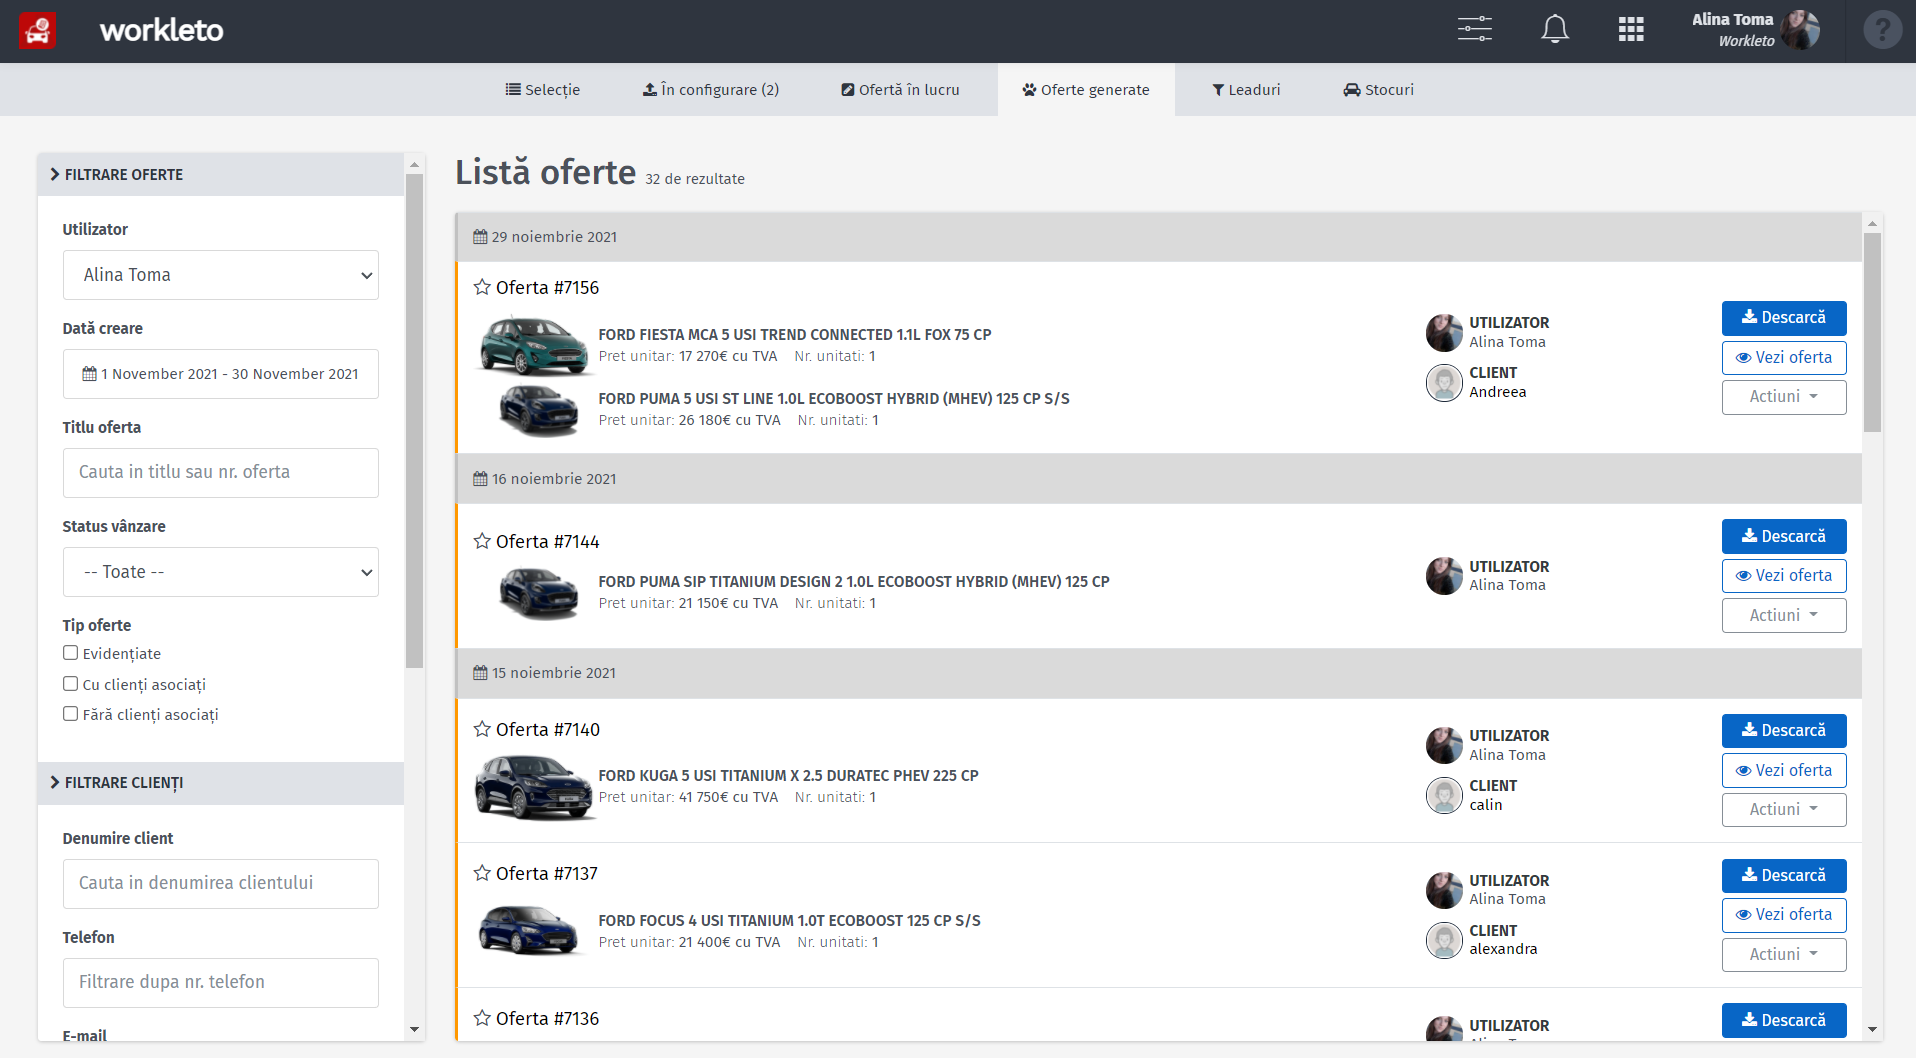1916x1058 pixels.
Task: Click client calin avatar icon
Action: pos(1444,796)
